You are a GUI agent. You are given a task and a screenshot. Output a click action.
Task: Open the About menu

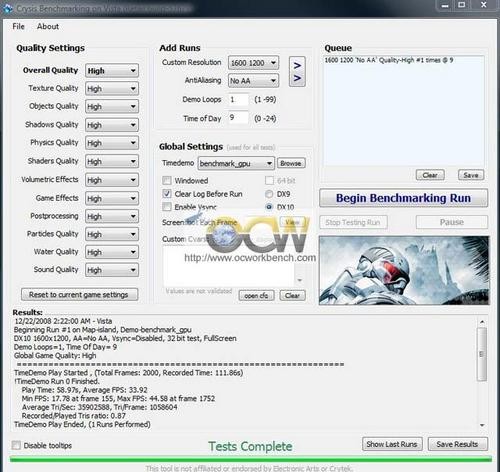click(48, 26)
